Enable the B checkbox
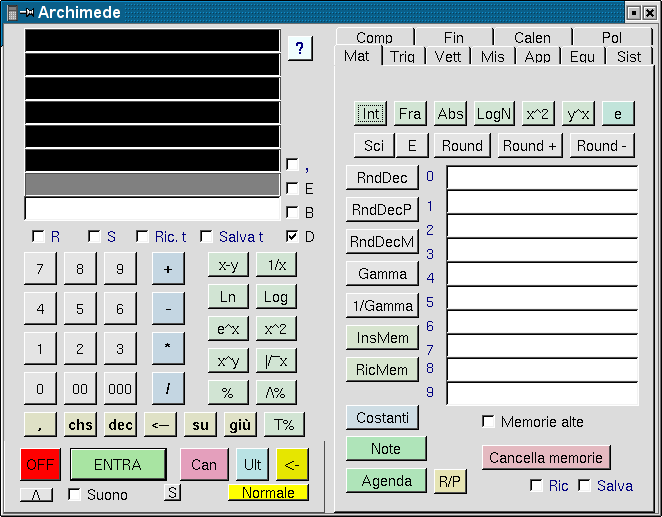This screenshot has height=517, width=662. (292, 212)
